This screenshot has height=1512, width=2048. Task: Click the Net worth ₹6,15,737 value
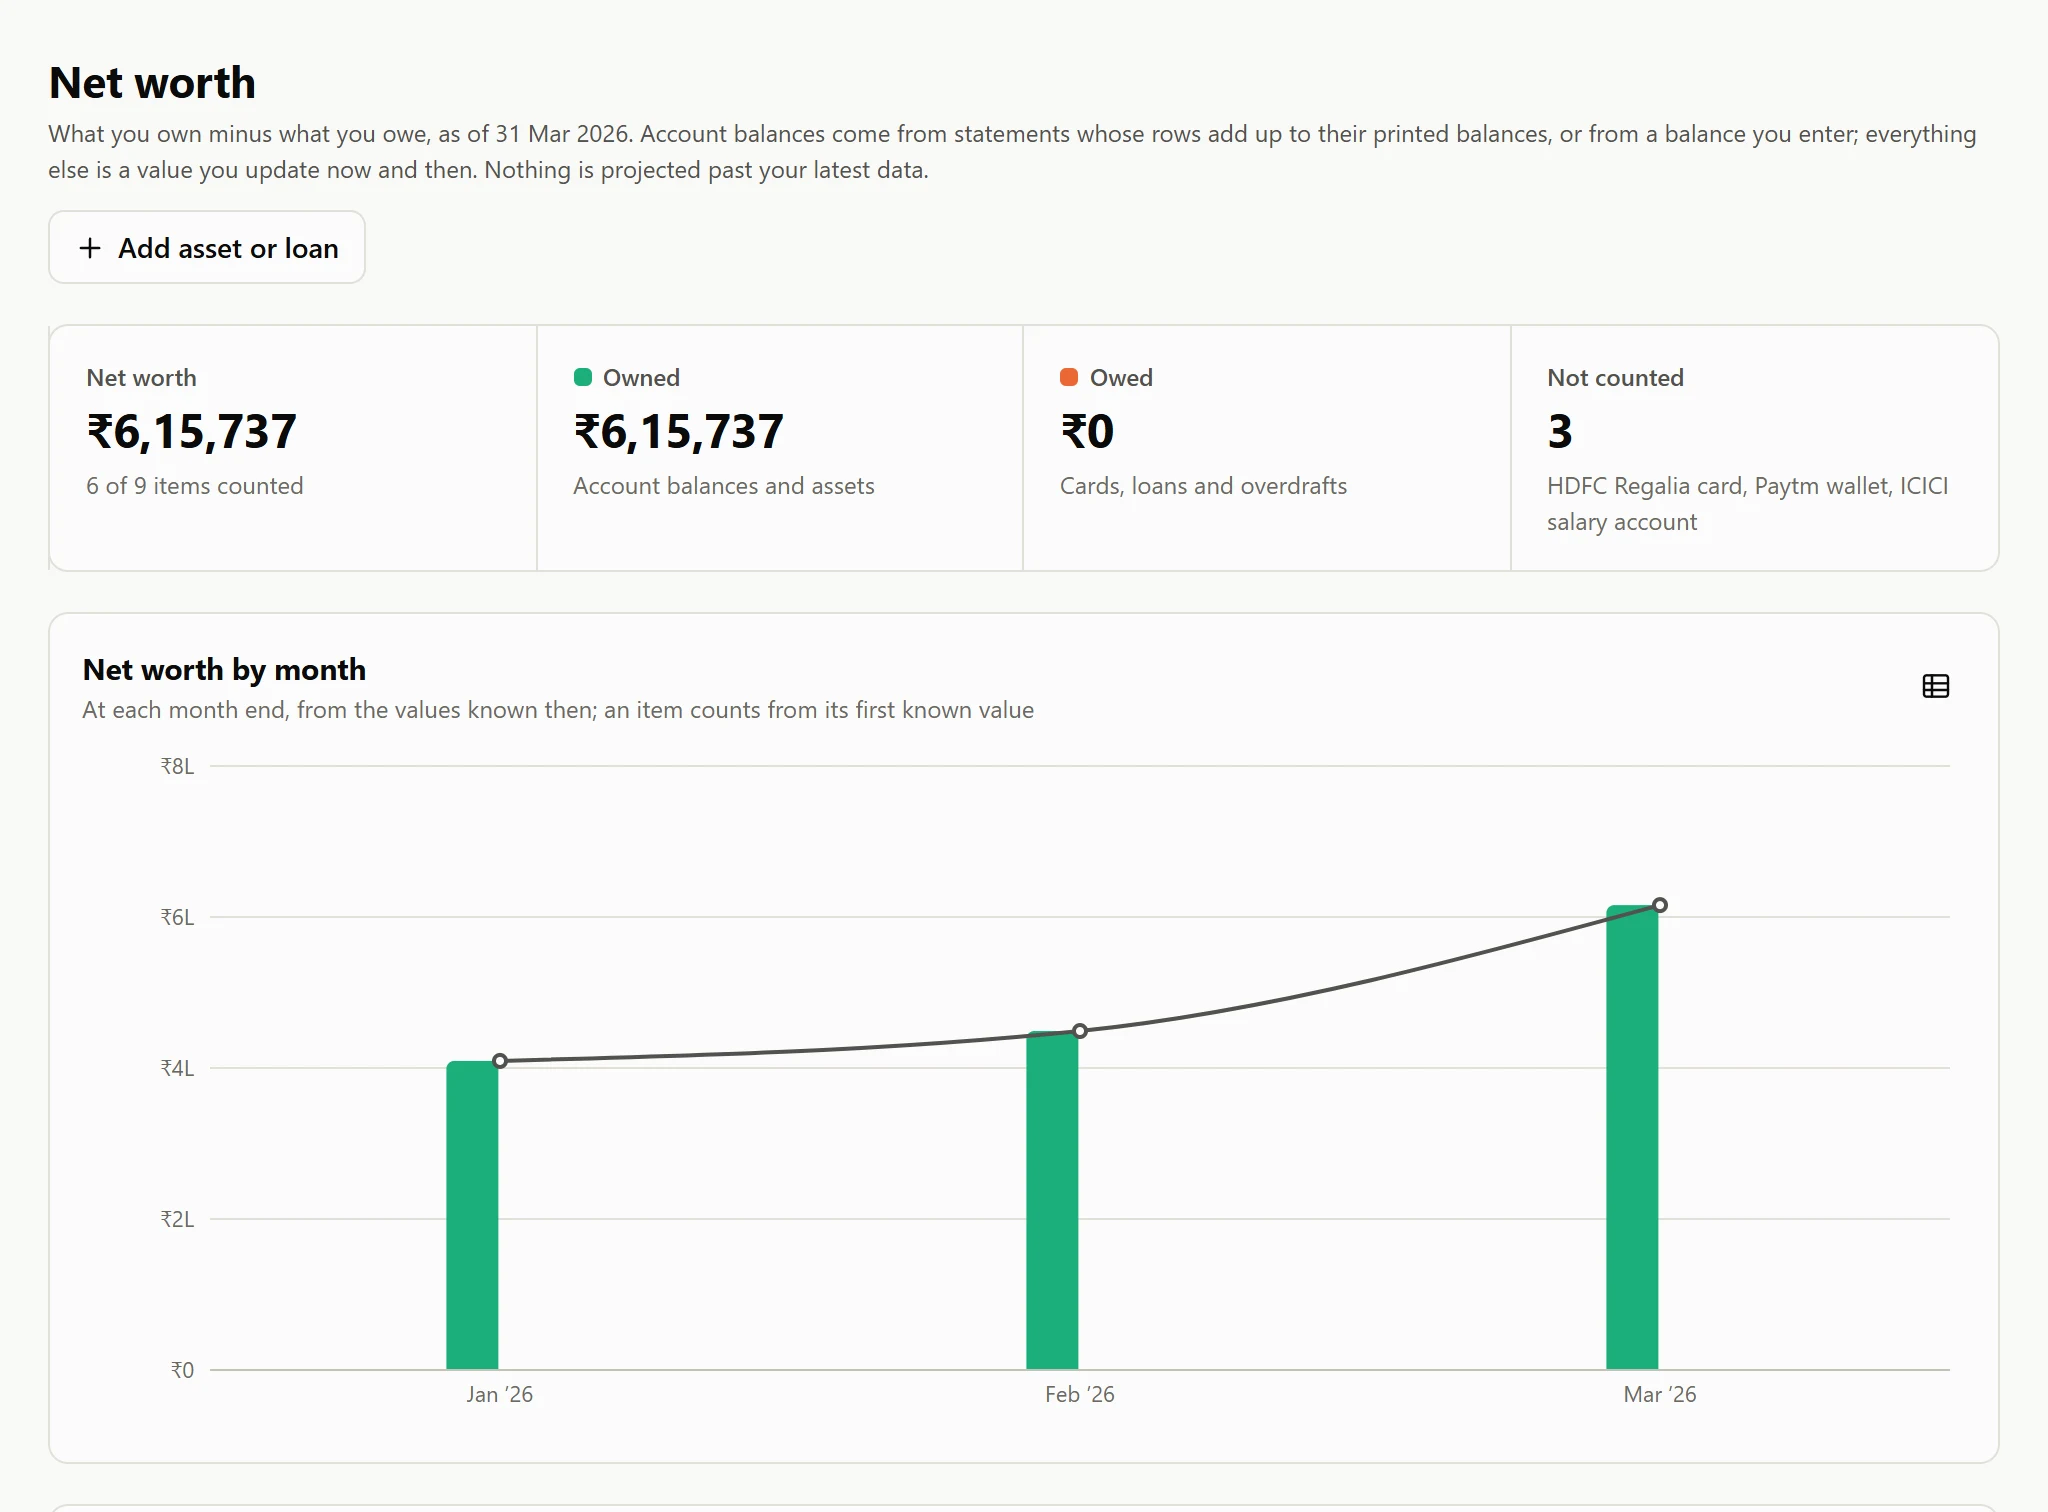point(191,432)
